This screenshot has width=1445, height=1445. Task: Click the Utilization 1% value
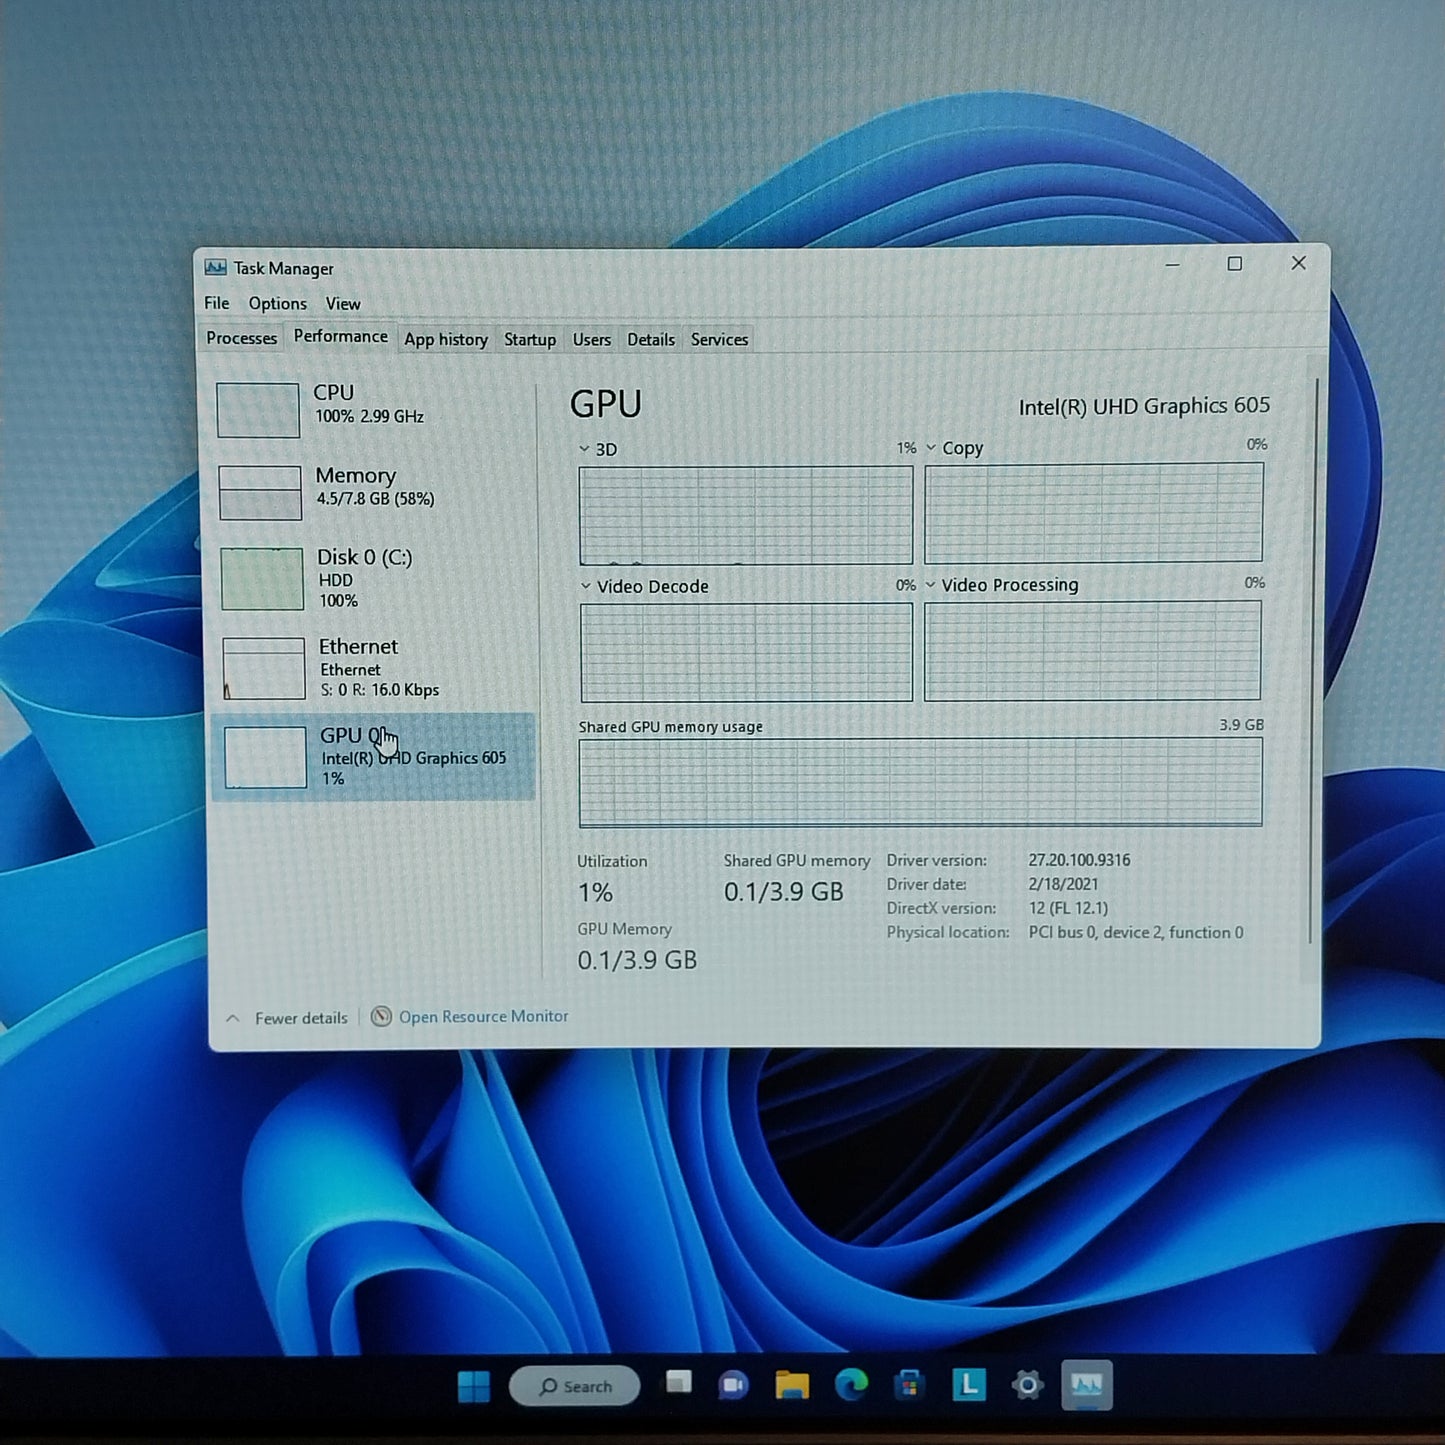[x=595, y=892]
